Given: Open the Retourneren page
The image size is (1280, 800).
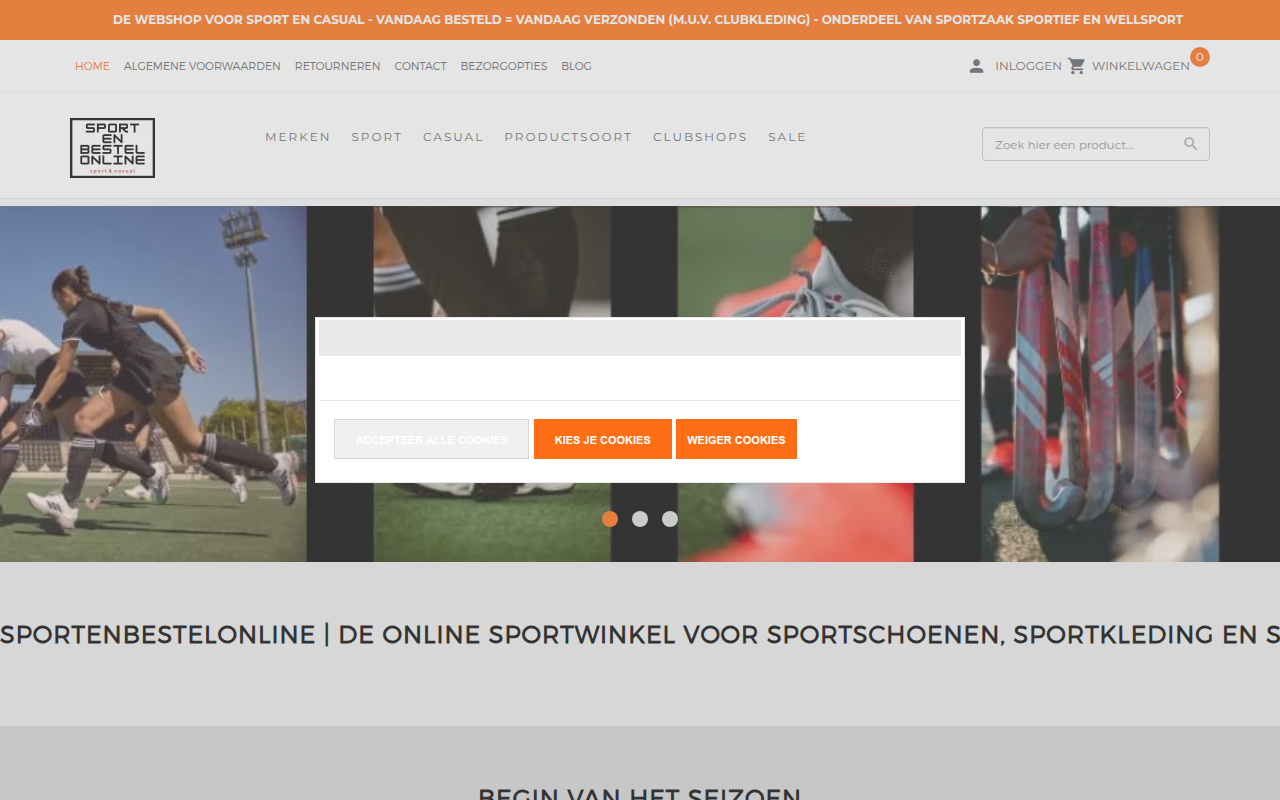Looking at the screenshot, I should tap(337, 66).
